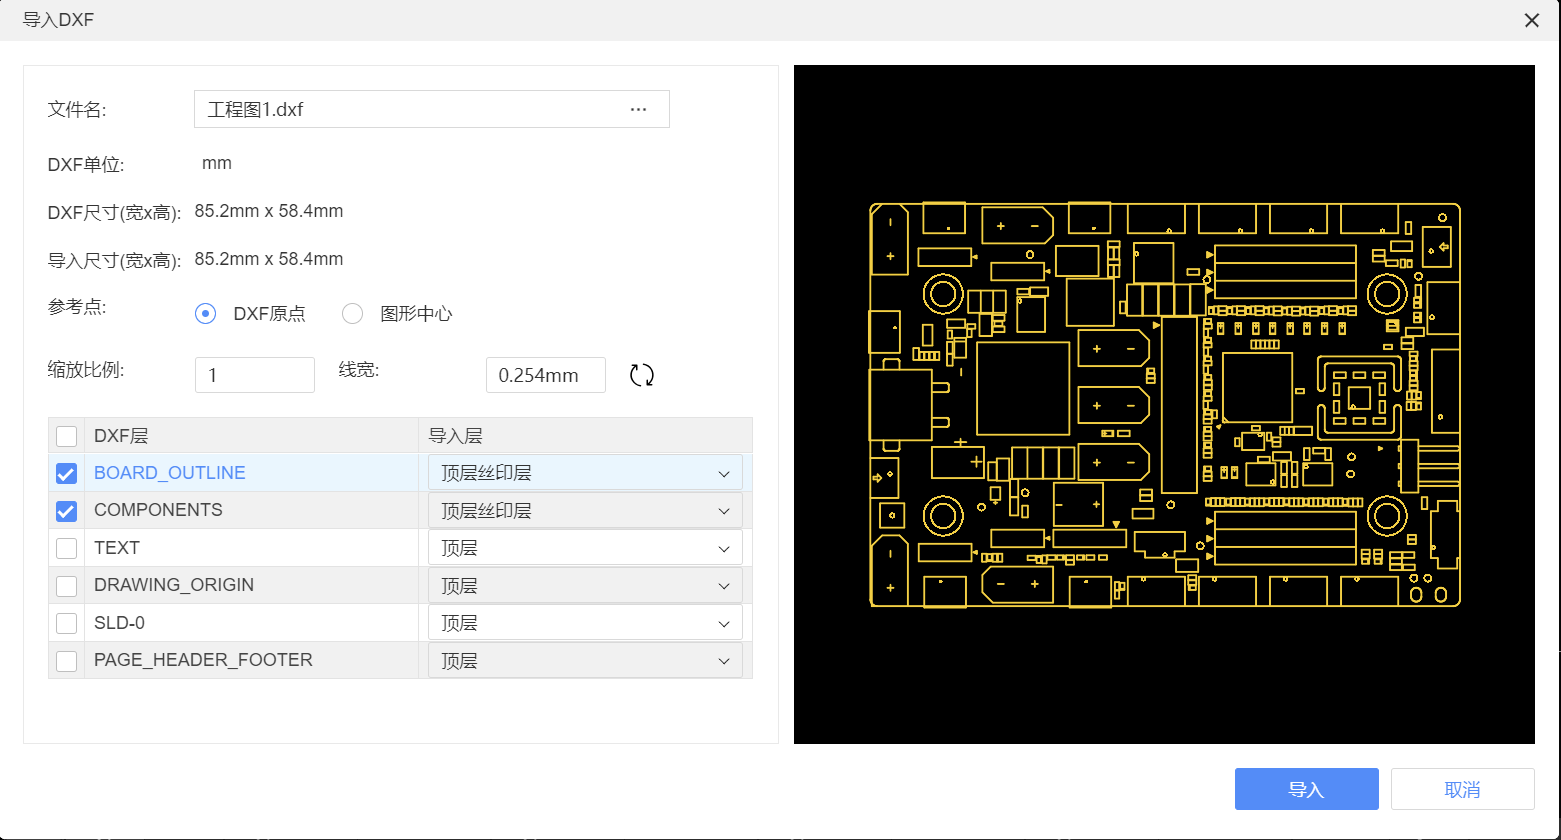The height and width of the screenshot is (840, 1561).
Task: Click the 线宽 line width input field
Action: [x=545, y=375]
